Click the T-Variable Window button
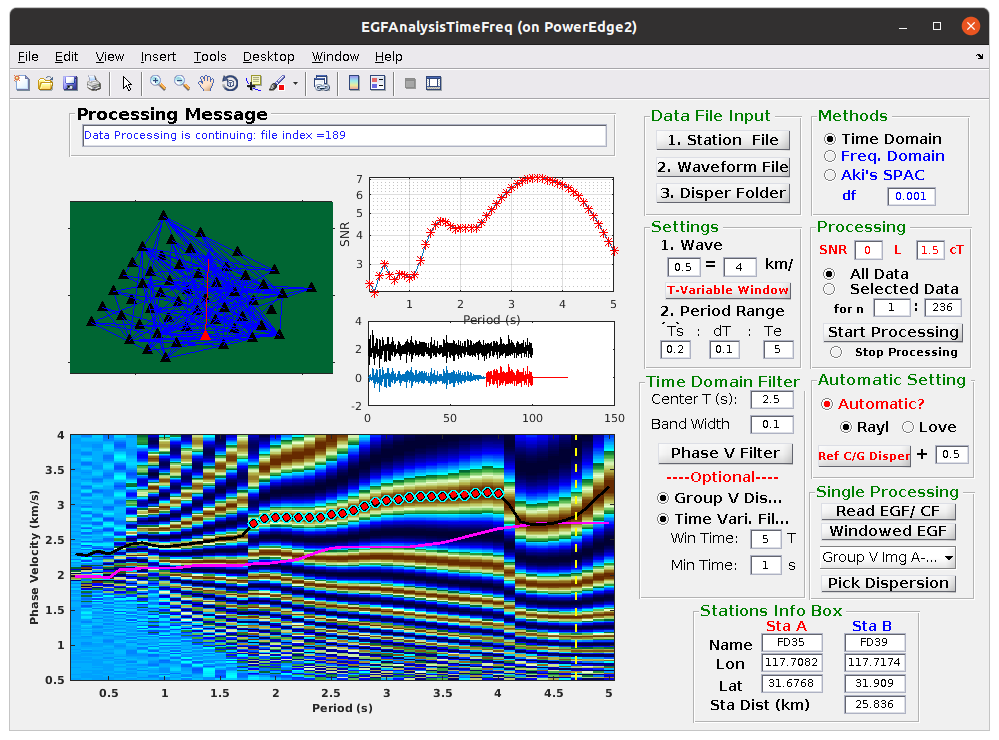 pyautogui.click(x=728, y=290)
